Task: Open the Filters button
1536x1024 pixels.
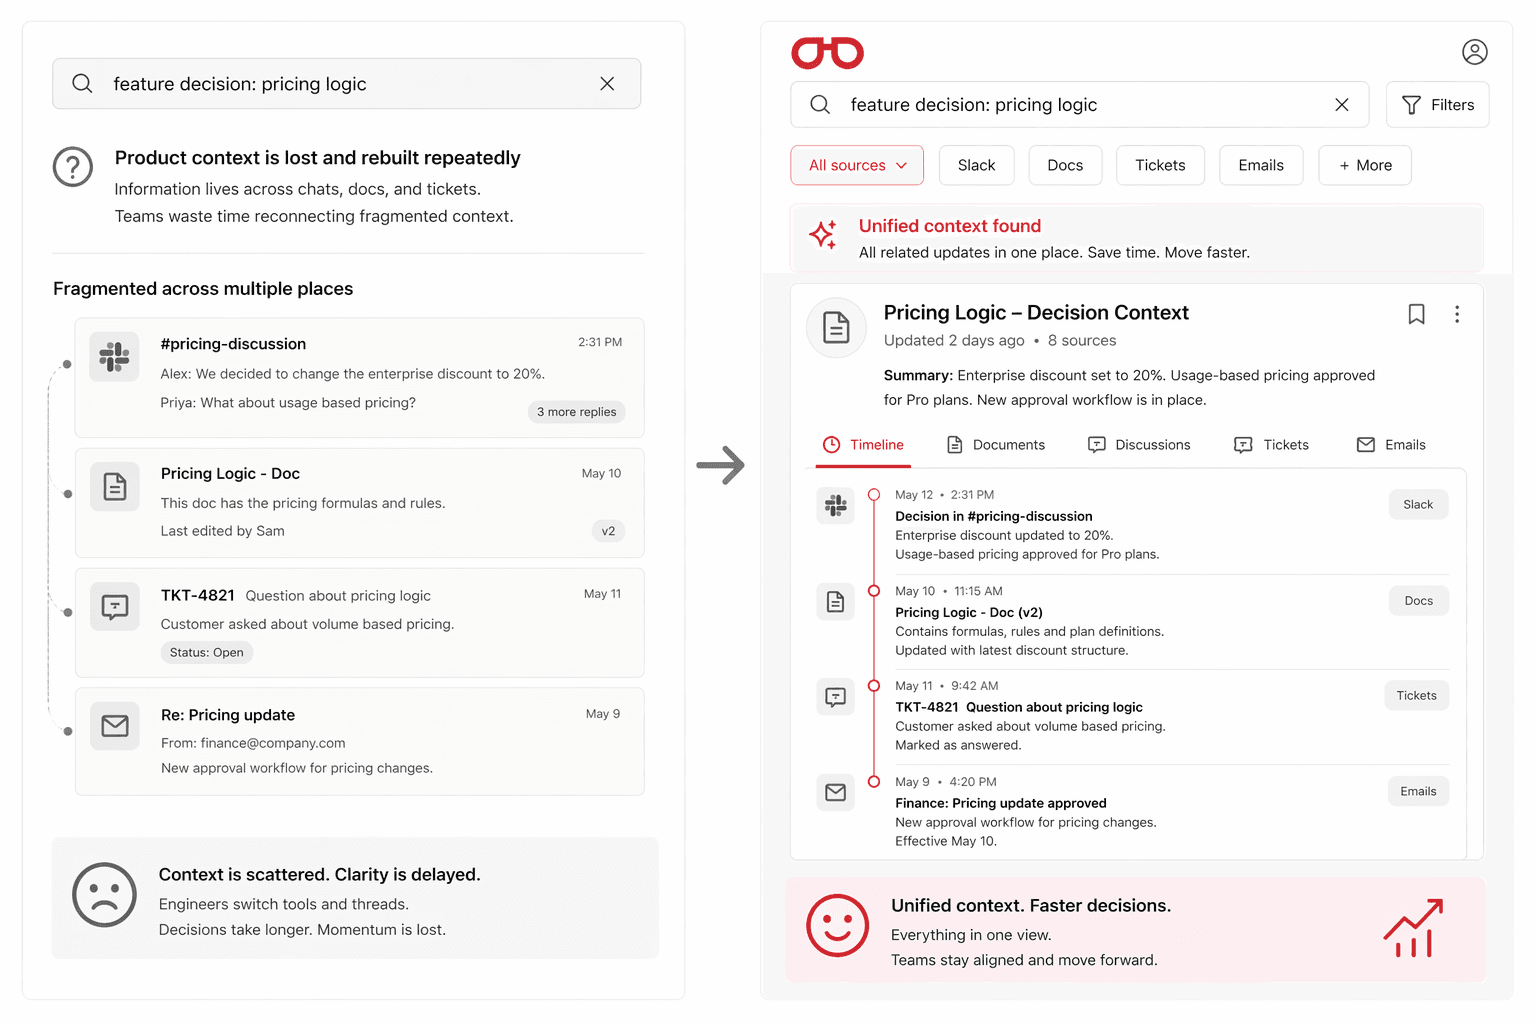Action: [x=1438, y=105]
